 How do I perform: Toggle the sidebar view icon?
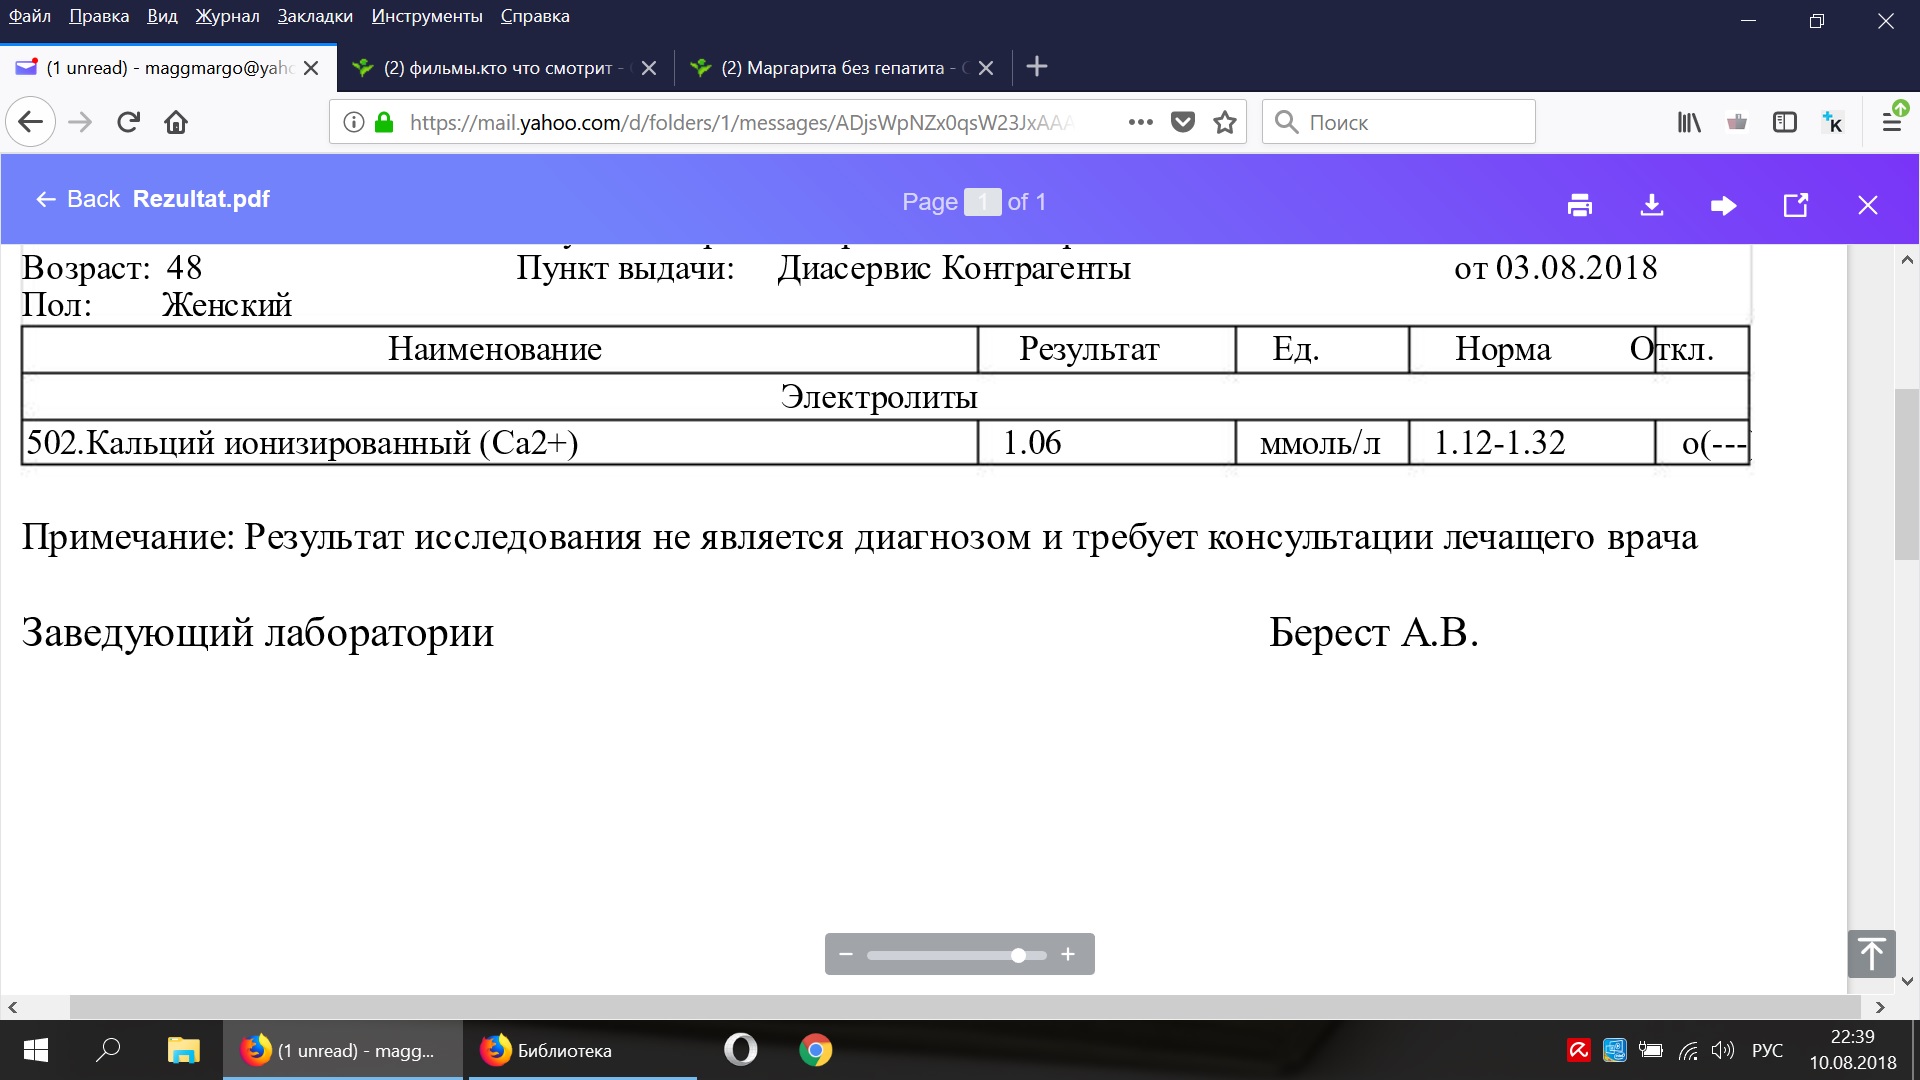pos(1784,122)
